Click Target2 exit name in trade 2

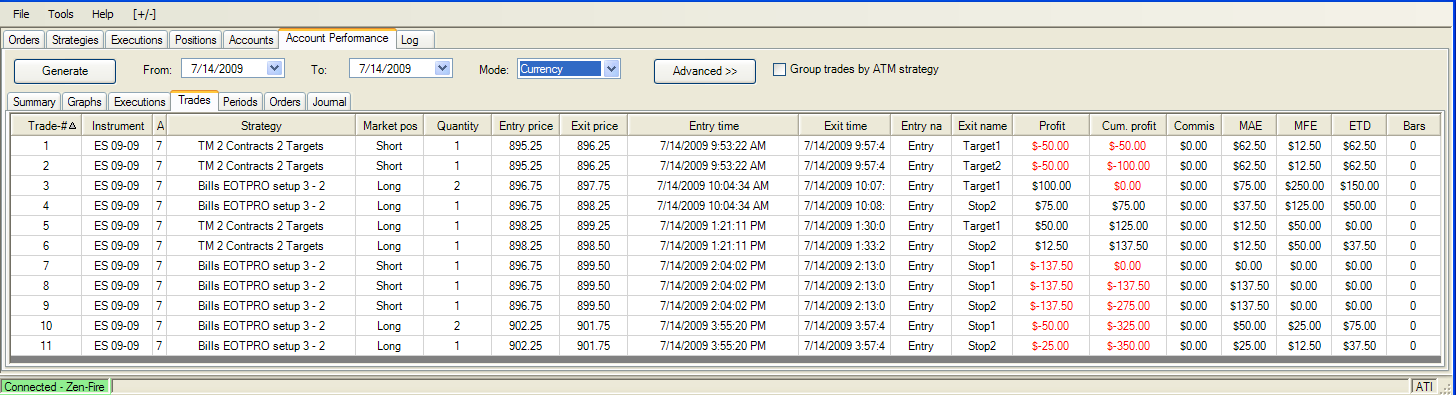(x=982, y=166)
